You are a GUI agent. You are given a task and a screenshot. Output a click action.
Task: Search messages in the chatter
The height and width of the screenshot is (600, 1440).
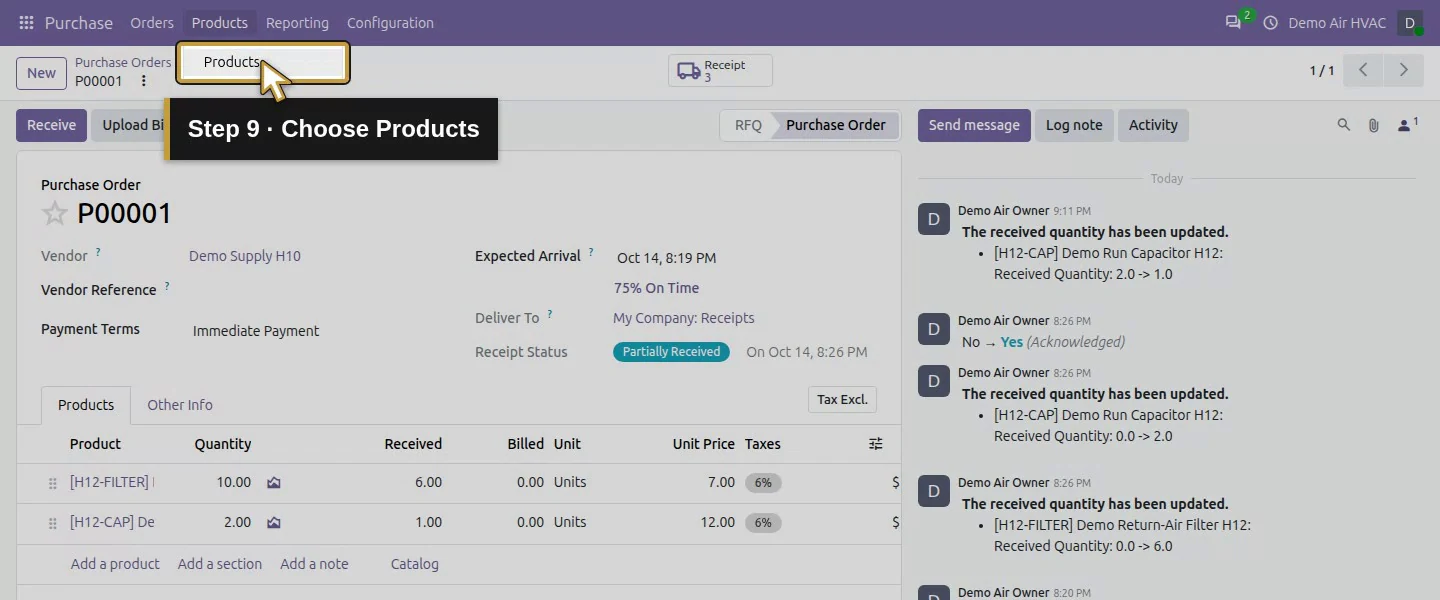(1344, 125)
